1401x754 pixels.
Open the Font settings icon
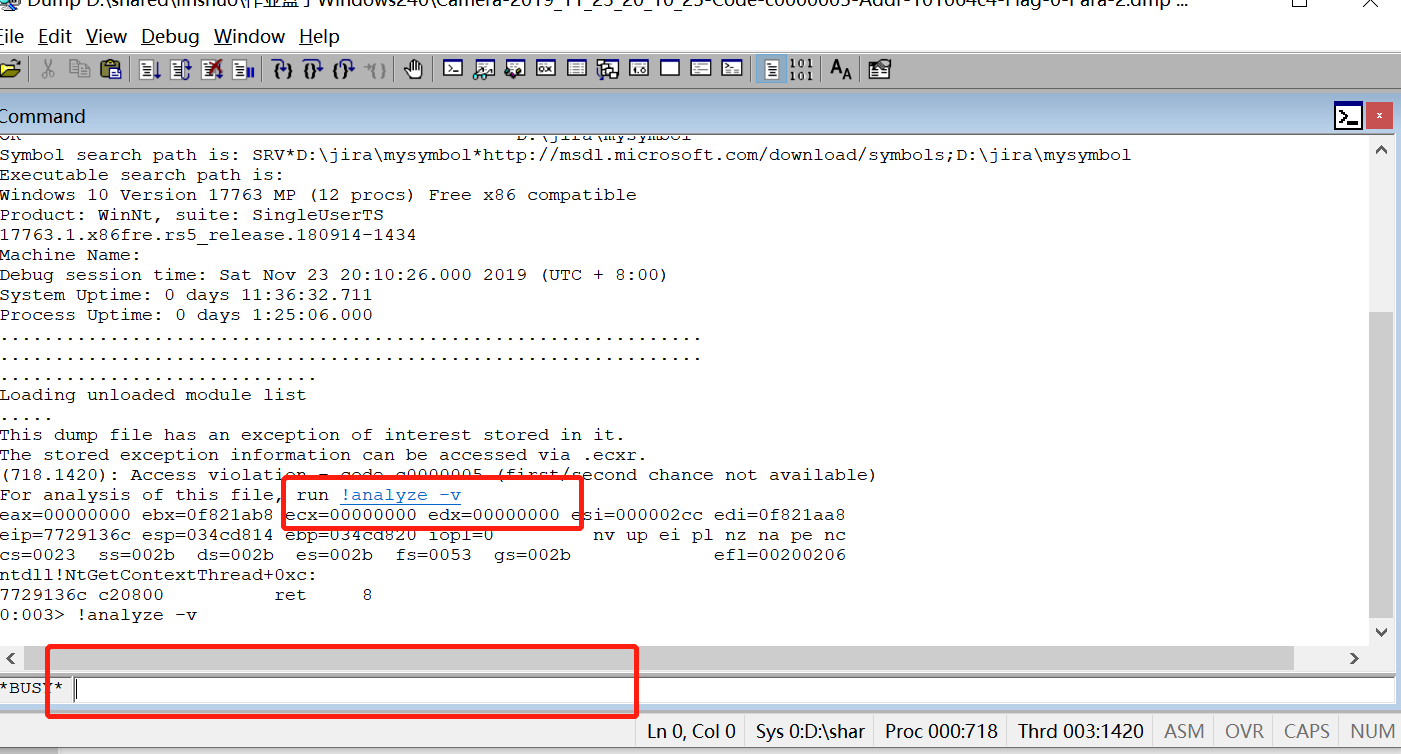(x=839, y=69)
